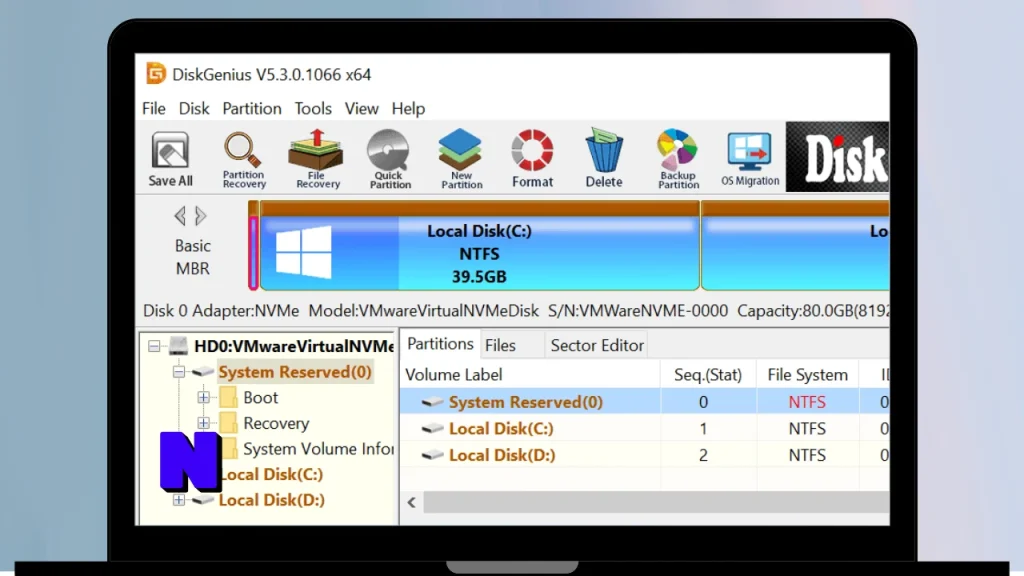Select the HD0:VMwareVirtualNVMe tree label
The height and width of the screenshot is (576, 1024).
pyautogui.click(x=294, y=346)
